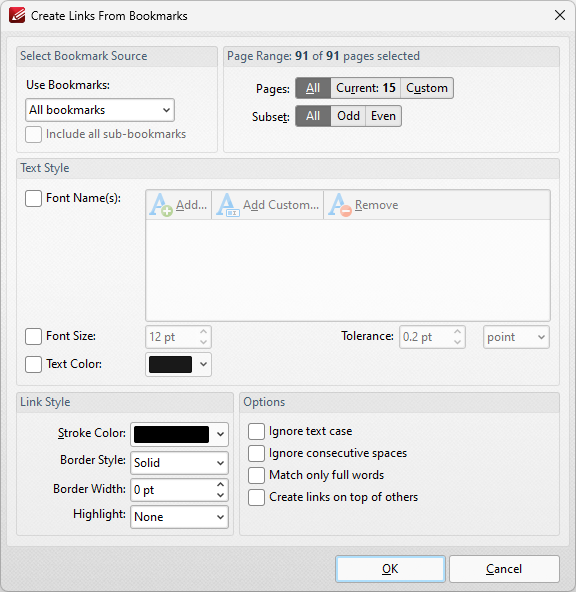The image size is (576, 592).
Task: Enable Match only full words
Action: pos(256,475)
